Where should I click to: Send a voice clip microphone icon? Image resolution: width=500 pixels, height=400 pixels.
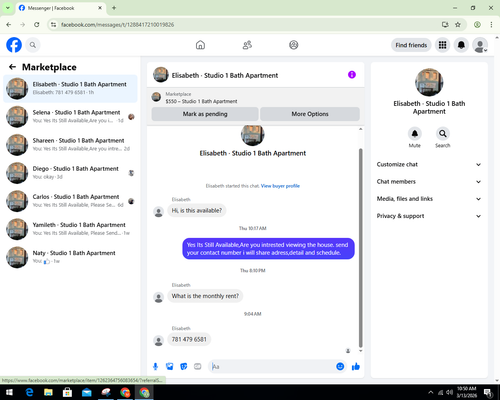click(x=155, y=367)
